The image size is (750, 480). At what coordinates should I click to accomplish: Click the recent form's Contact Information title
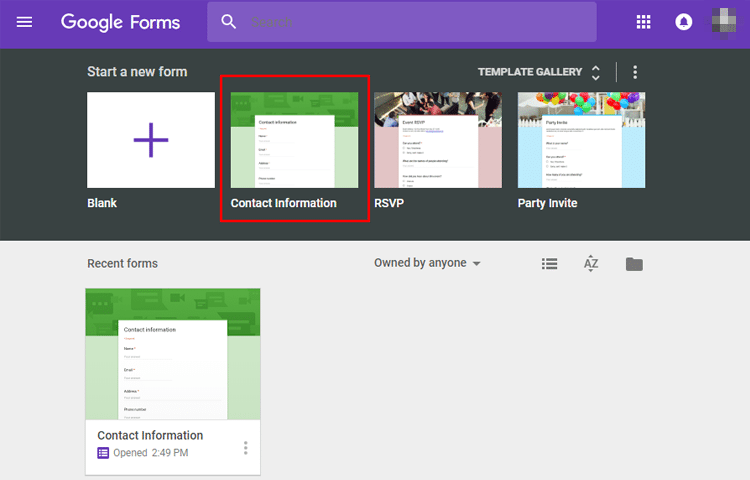pyautogui.click(x=150, y=436)
